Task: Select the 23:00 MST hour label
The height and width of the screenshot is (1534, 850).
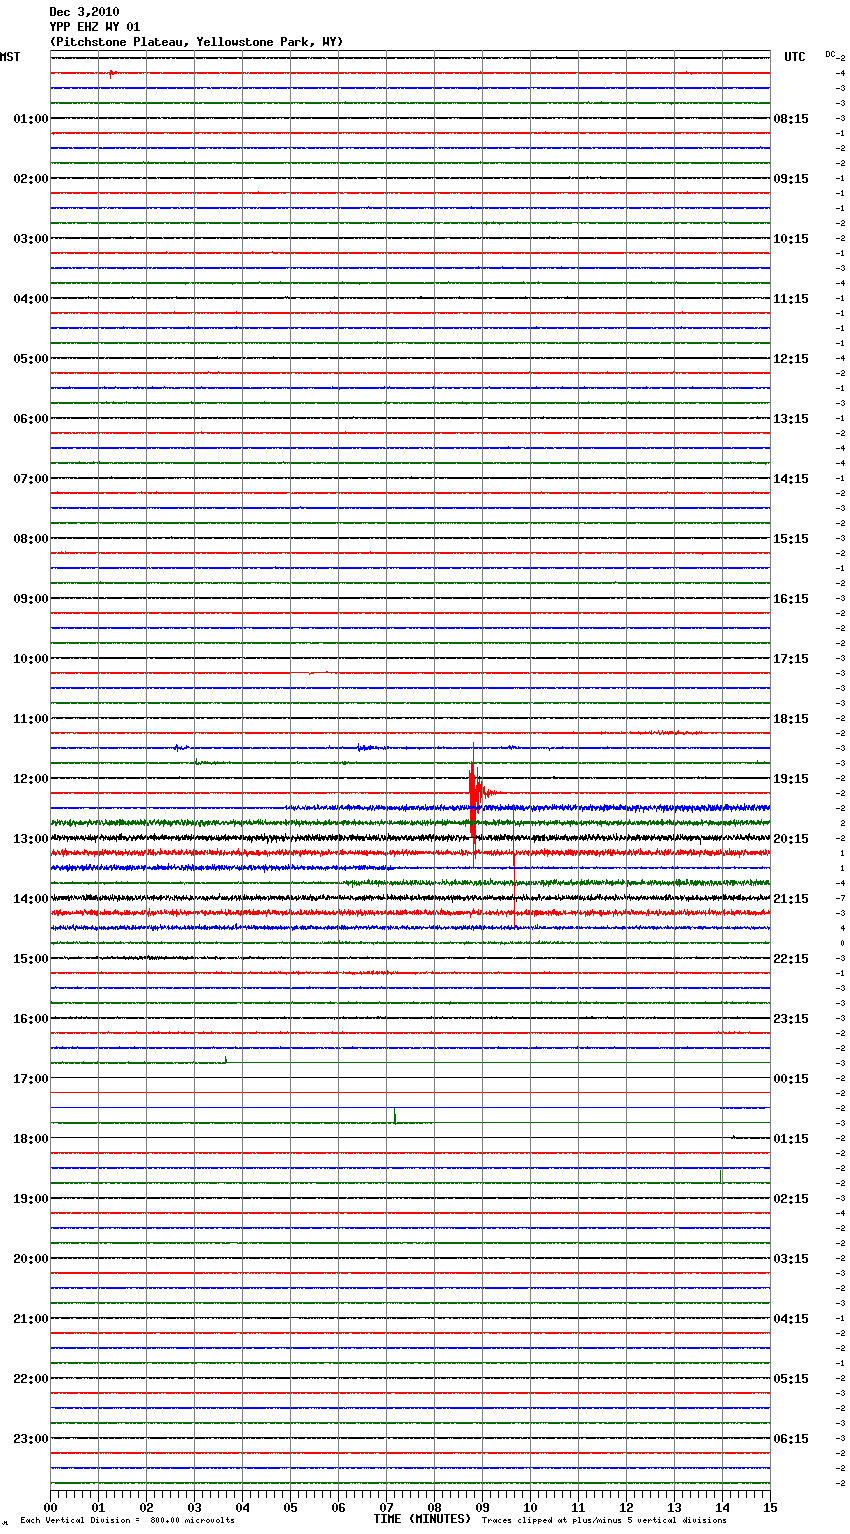Action: (x=31, y=1439)
